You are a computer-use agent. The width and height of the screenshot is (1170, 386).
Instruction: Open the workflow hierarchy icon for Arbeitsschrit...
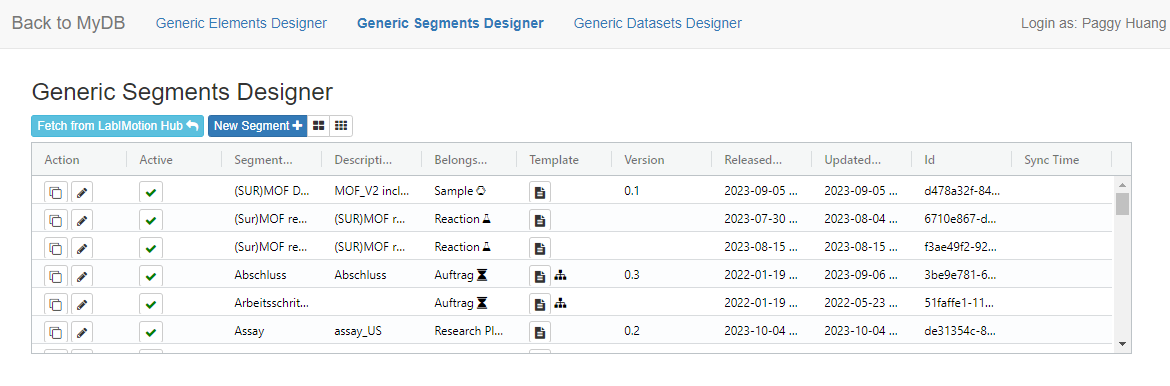point(560,303)
